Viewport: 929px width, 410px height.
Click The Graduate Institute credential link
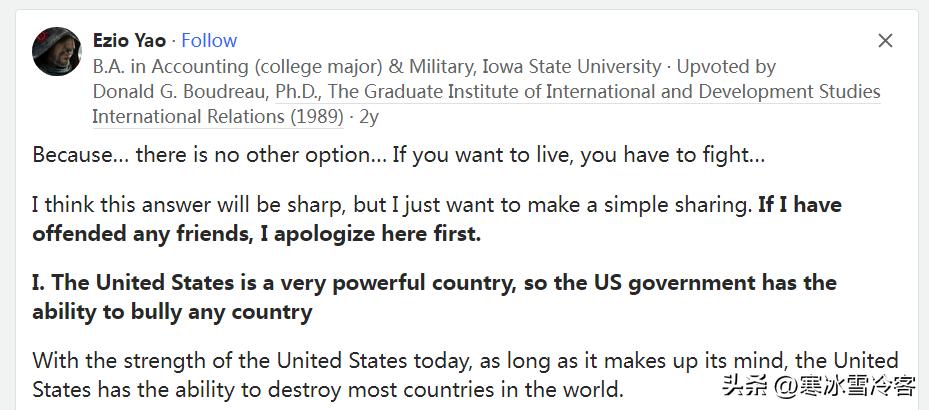604,92
